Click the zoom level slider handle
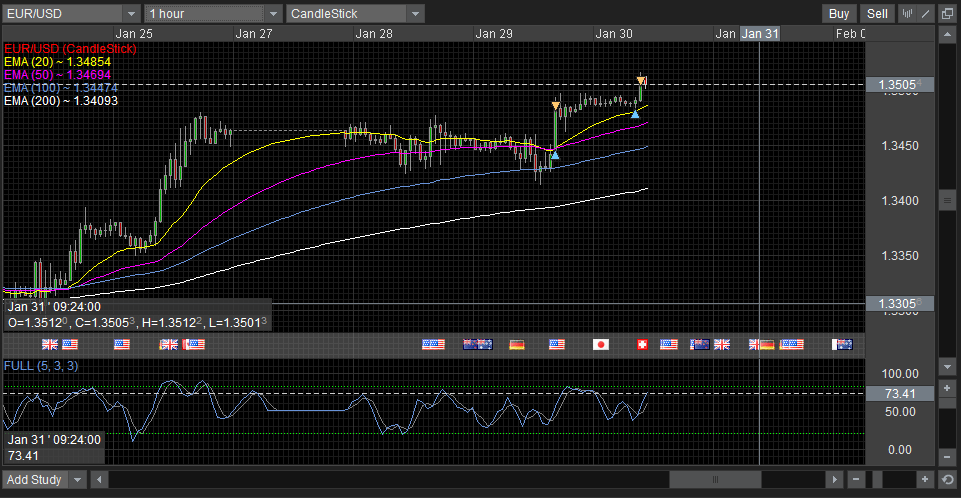 (x=877, y=480)
